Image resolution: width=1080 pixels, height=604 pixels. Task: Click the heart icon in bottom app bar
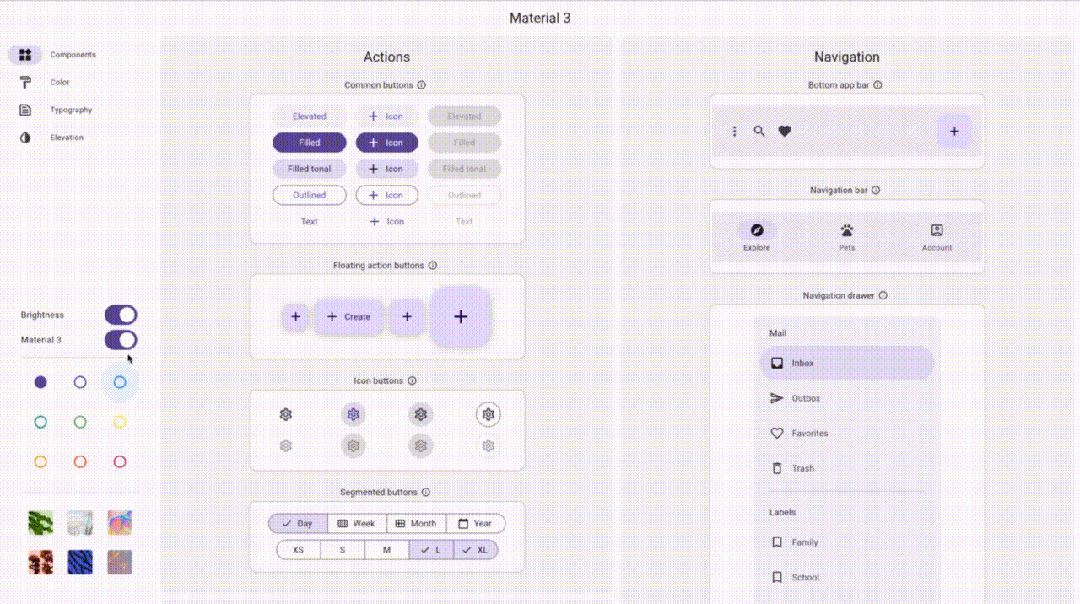[x=785, y=131]
